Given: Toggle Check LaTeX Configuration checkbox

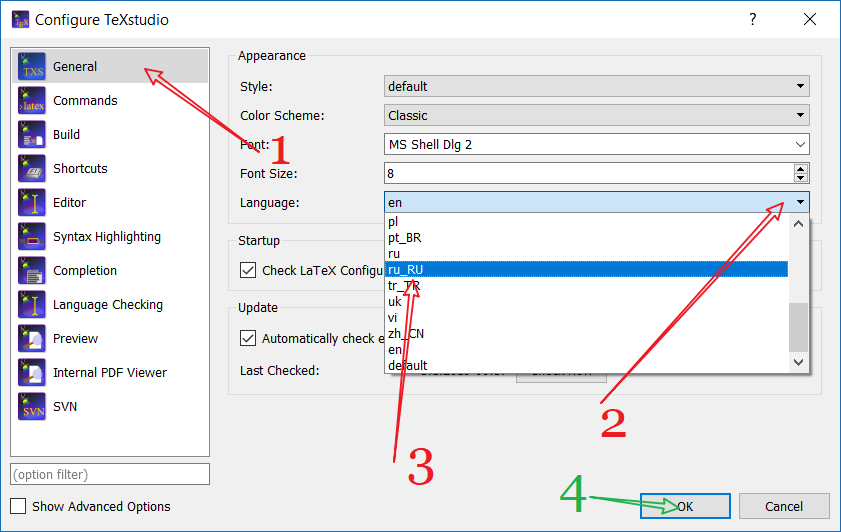Looking at the screenshot, I should coord(248,270).
